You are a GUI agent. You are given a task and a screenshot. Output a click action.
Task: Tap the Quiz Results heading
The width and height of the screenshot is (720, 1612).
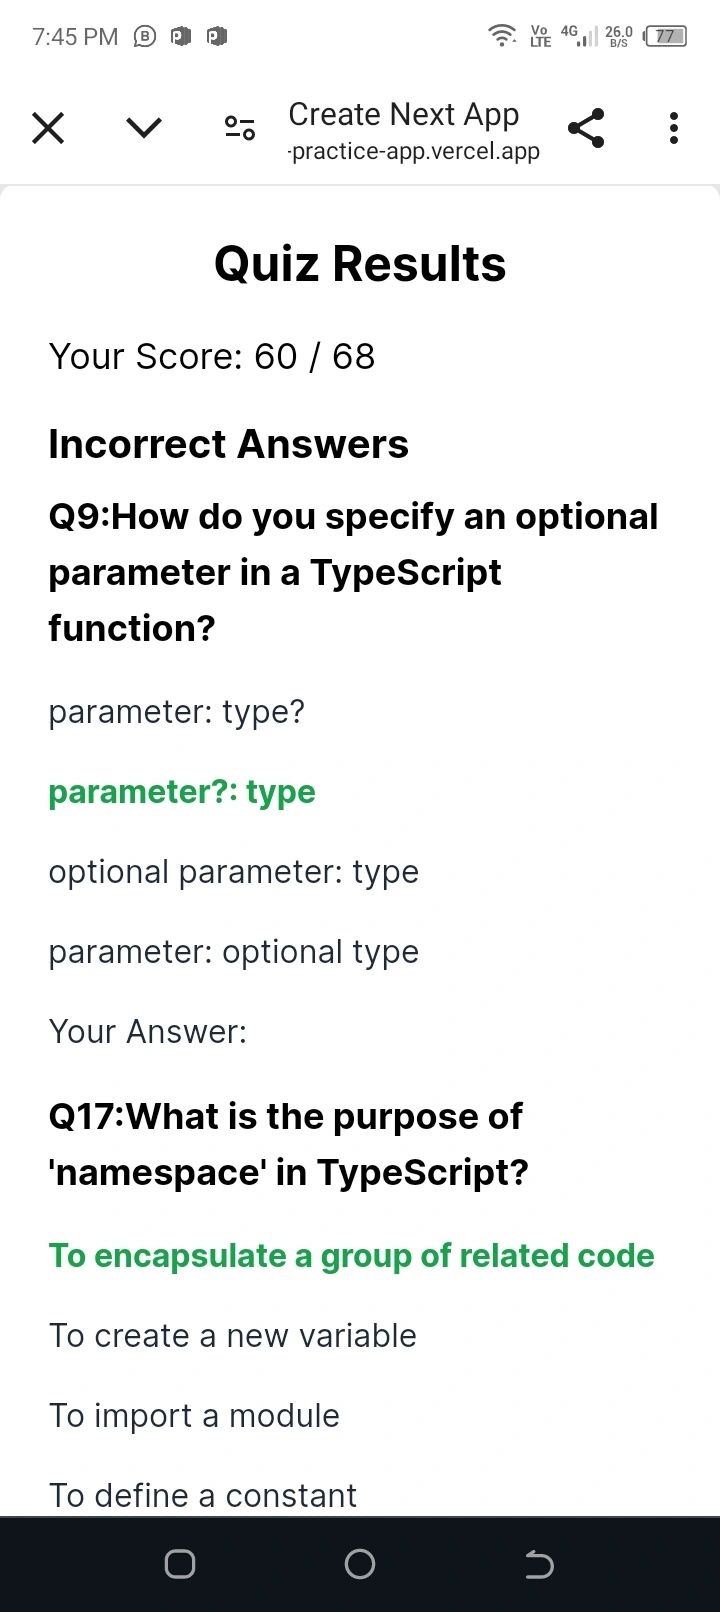[360, 264]
